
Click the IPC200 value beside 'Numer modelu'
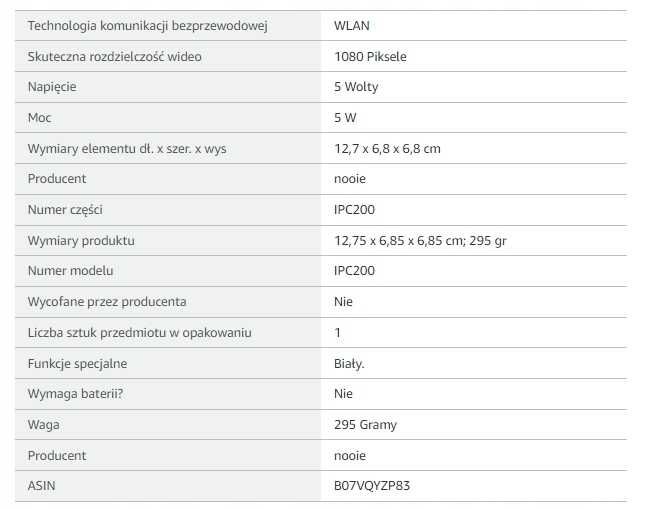coord(354,271)
